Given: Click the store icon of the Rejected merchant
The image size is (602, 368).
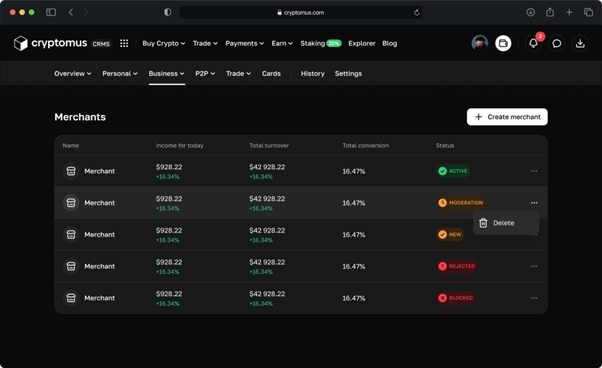Looking at the screenshot, I should point(71,266).
